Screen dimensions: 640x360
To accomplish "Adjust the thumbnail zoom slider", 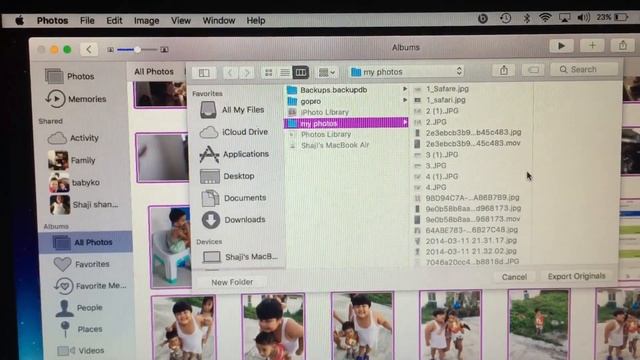I will pos(137,50).
